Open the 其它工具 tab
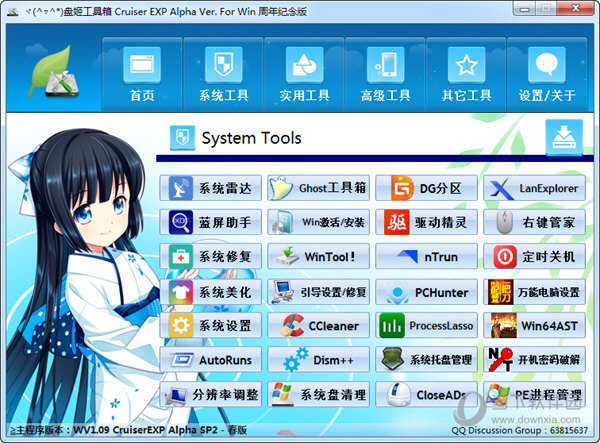The height and width of the screenshot is (443, 600). click(466, 75)
